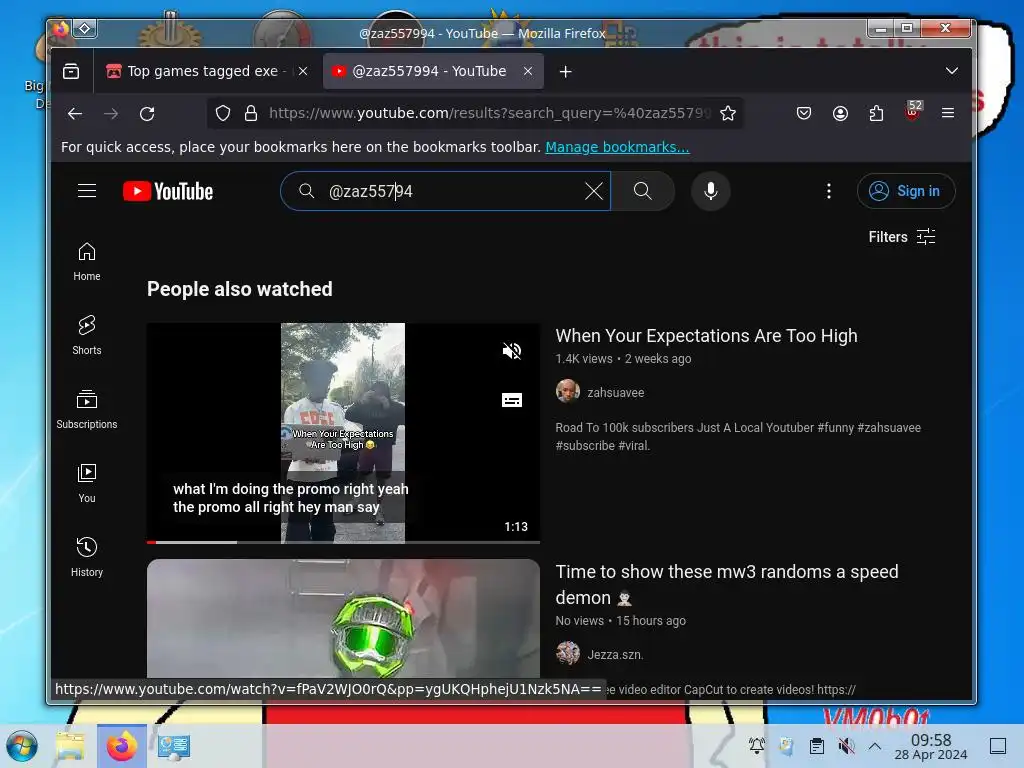Open the Firefox extensions puzzle icon

point(876,114)
